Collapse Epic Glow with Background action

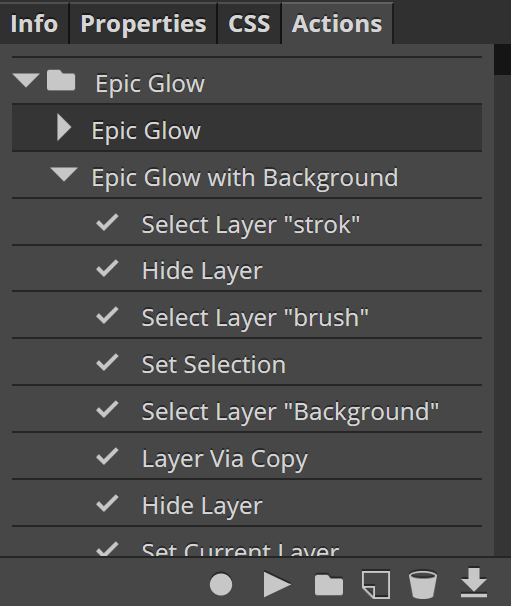(64, 174)
